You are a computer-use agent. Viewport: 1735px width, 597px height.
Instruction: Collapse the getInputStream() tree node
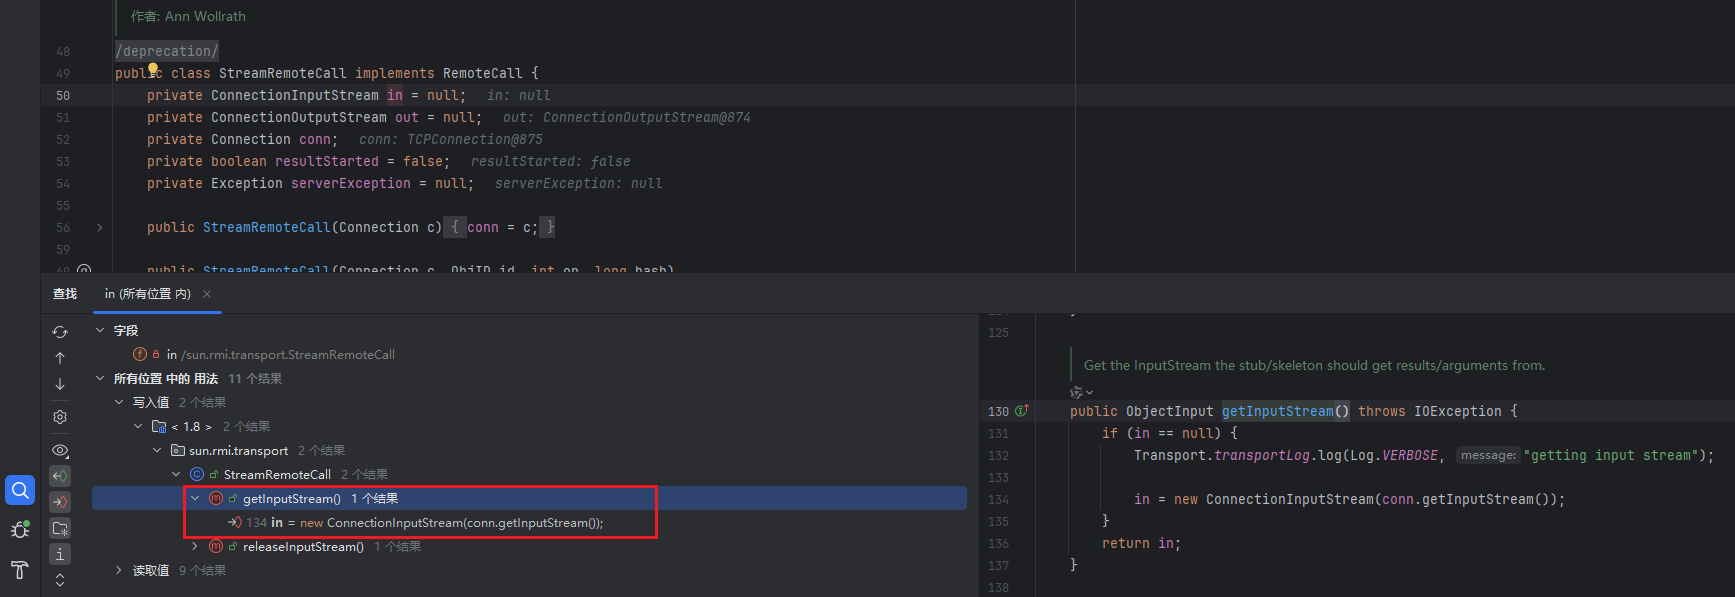(x=195, y=499)
